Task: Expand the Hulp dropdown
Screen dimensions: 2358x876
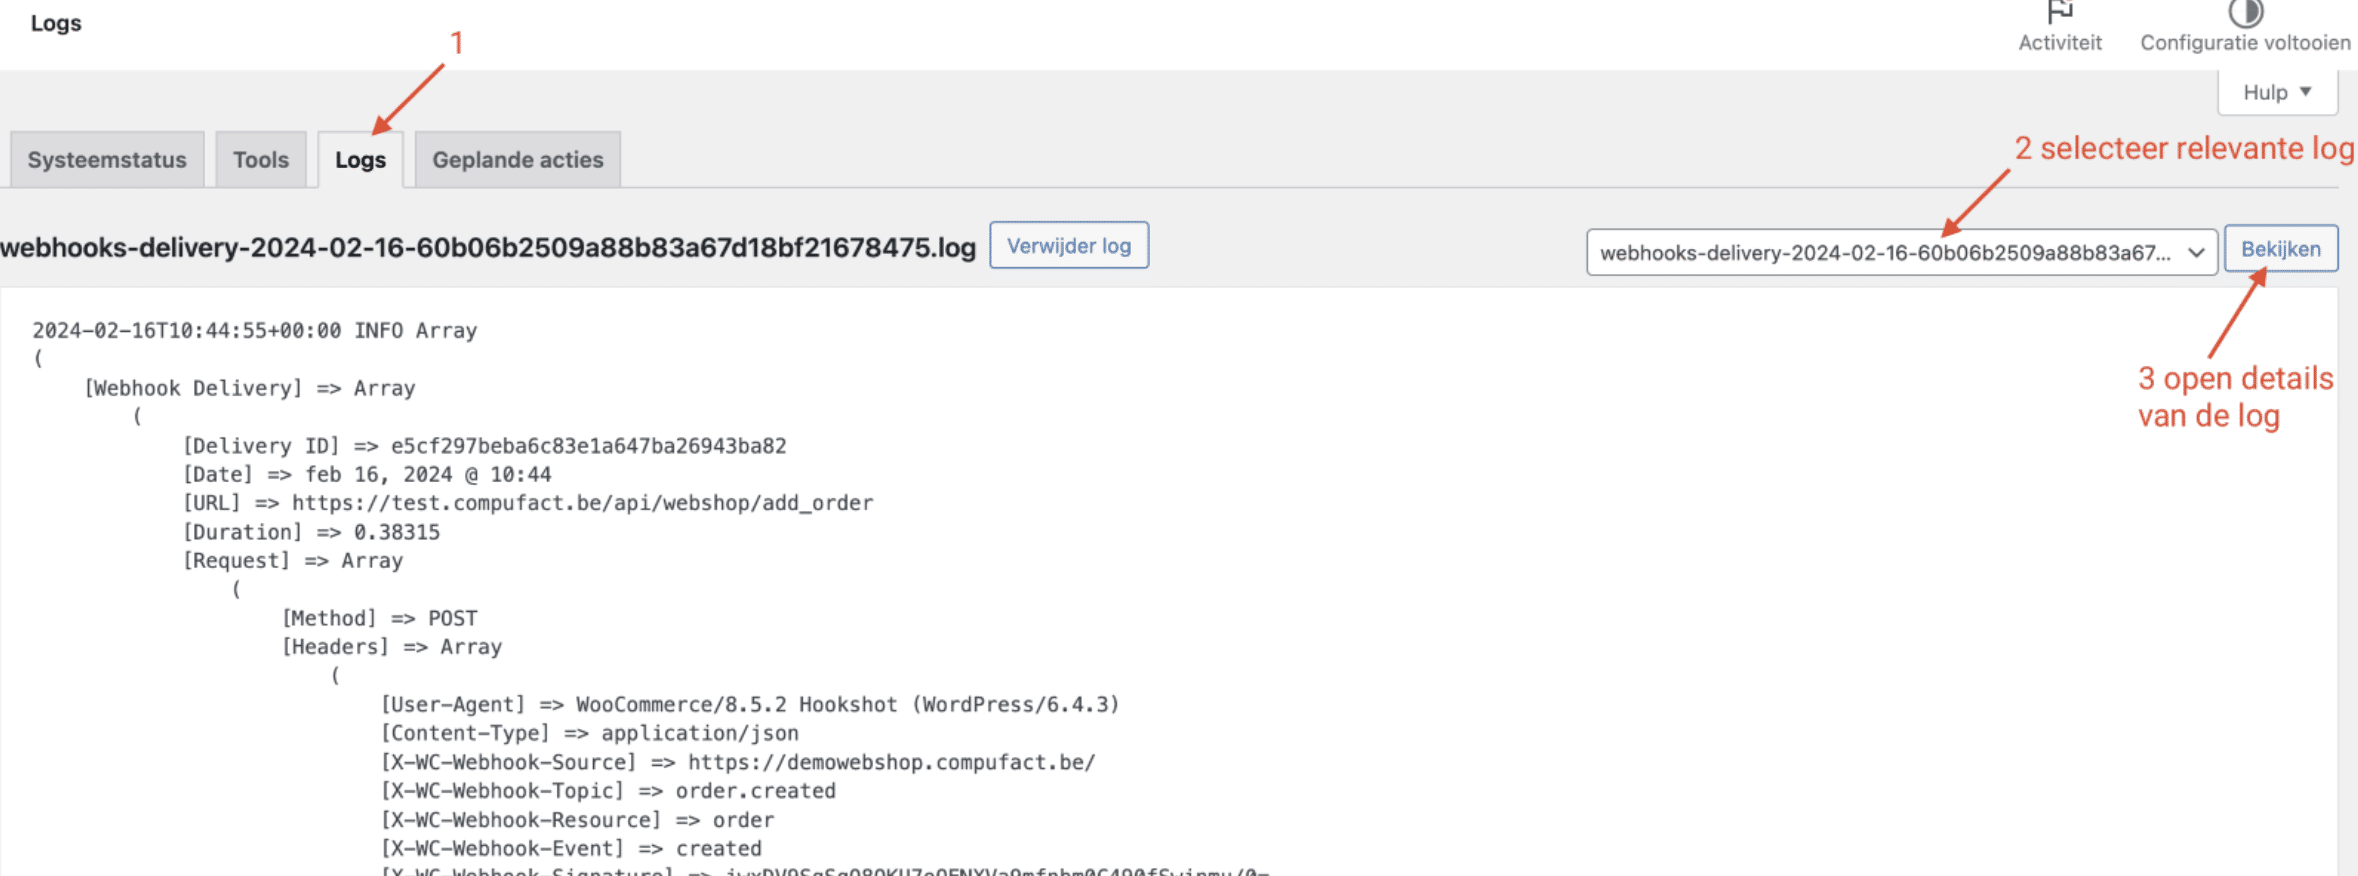Action: click(x=2277, y=92)
